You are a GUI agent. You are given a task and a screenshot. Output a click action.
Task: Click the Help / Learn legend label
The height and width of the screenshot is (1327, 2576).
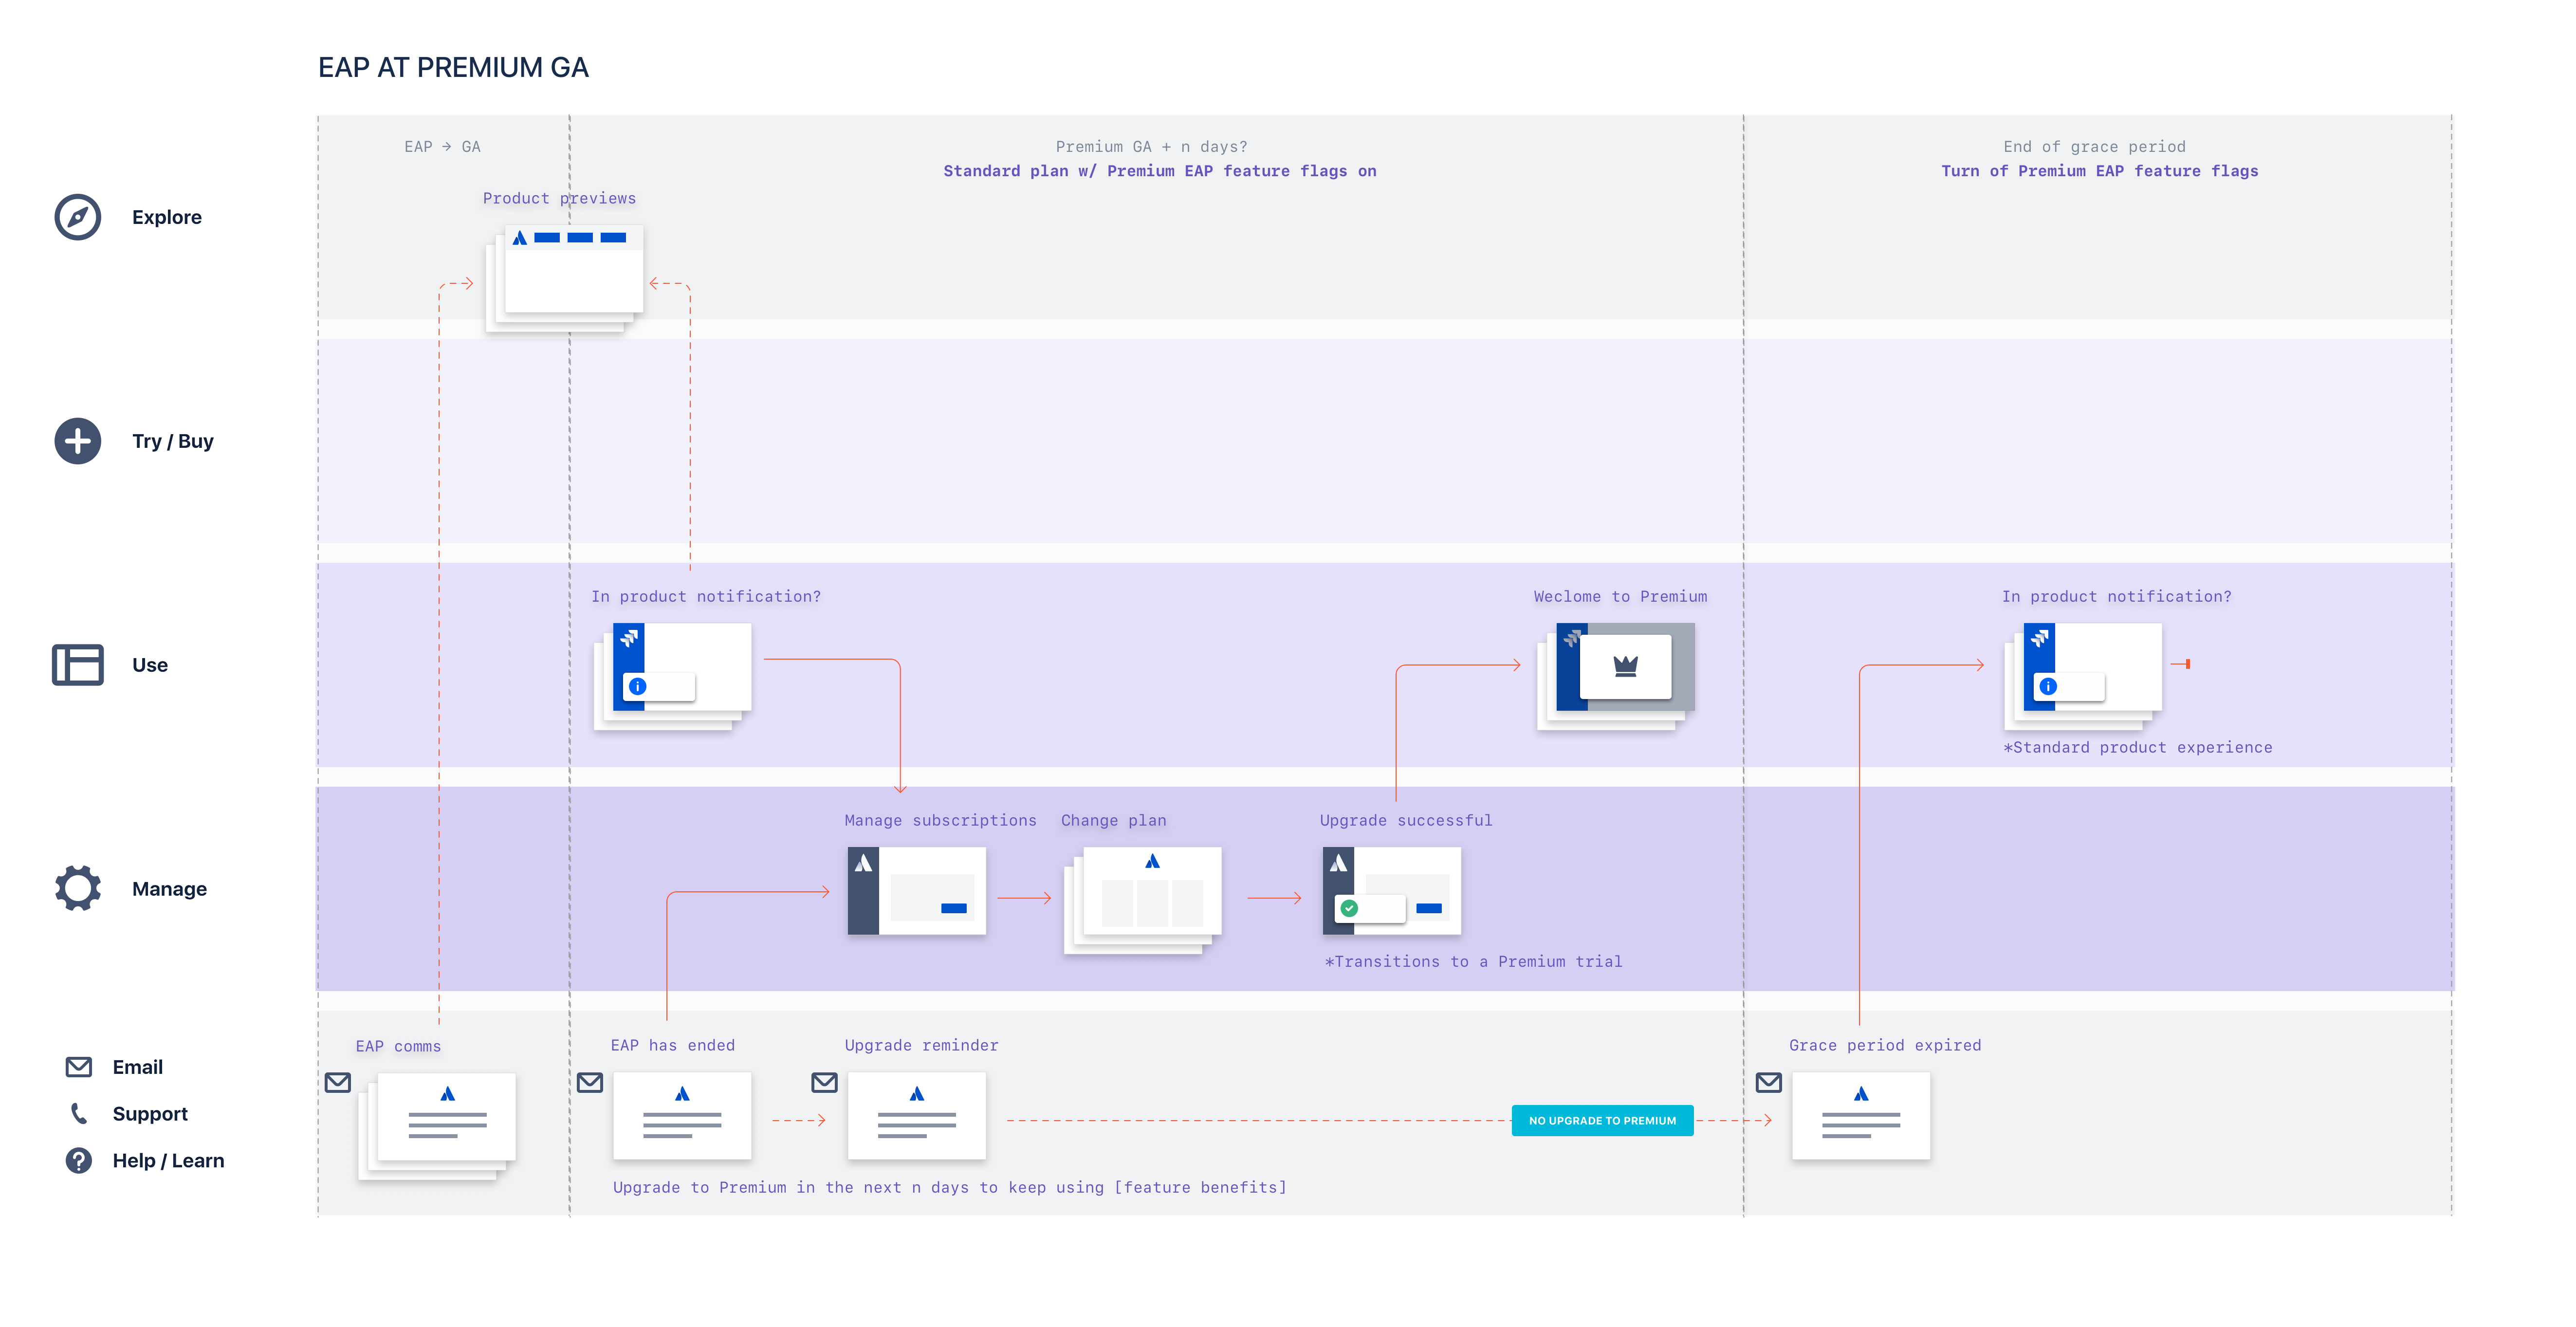point(168,1160)
